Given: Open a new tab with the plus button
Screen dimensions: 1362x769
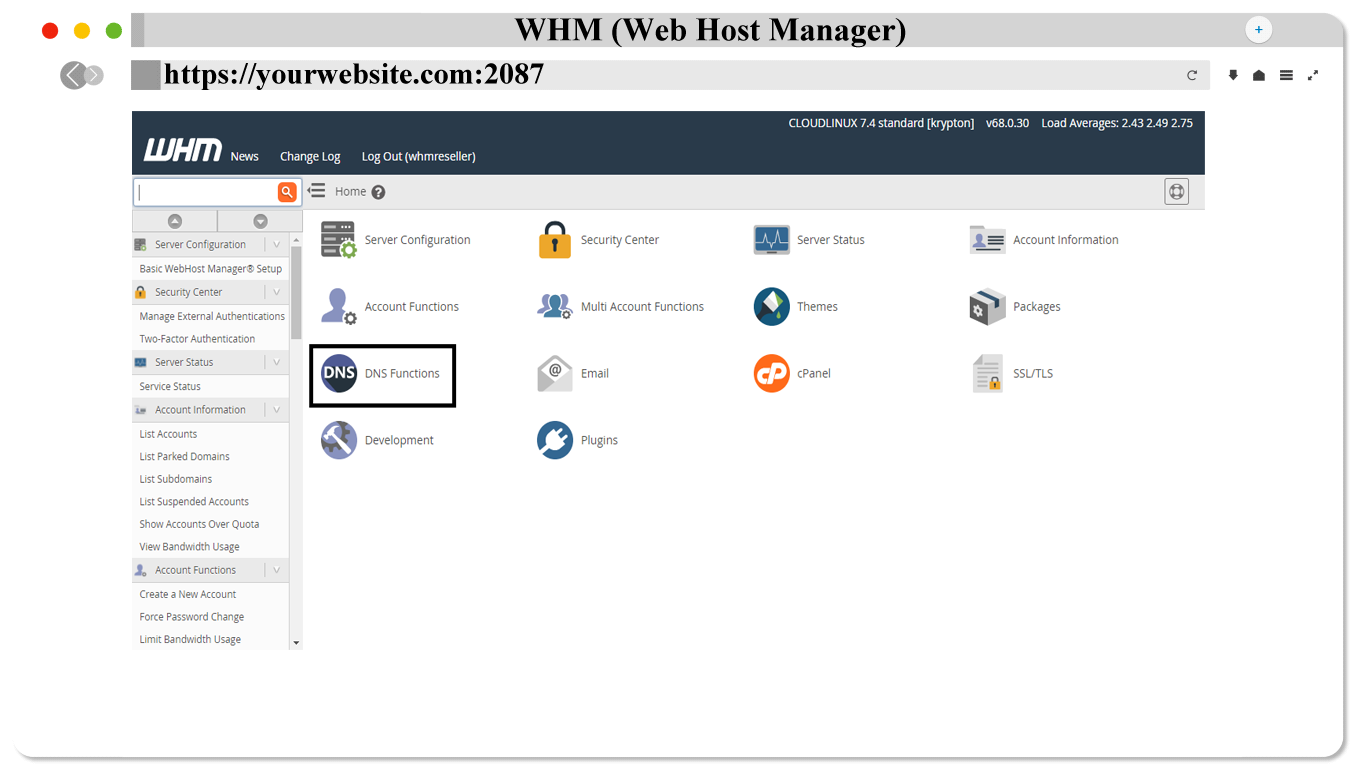Looking at the screenshot, I should coord(1258,30).
